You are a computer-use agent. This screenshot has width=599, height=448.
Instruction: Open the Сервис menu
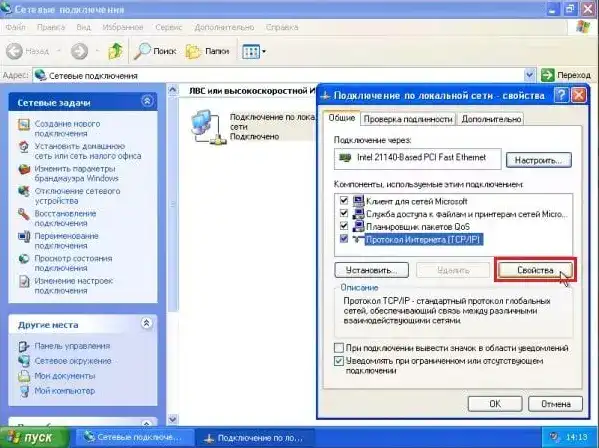tap(168, 27)
